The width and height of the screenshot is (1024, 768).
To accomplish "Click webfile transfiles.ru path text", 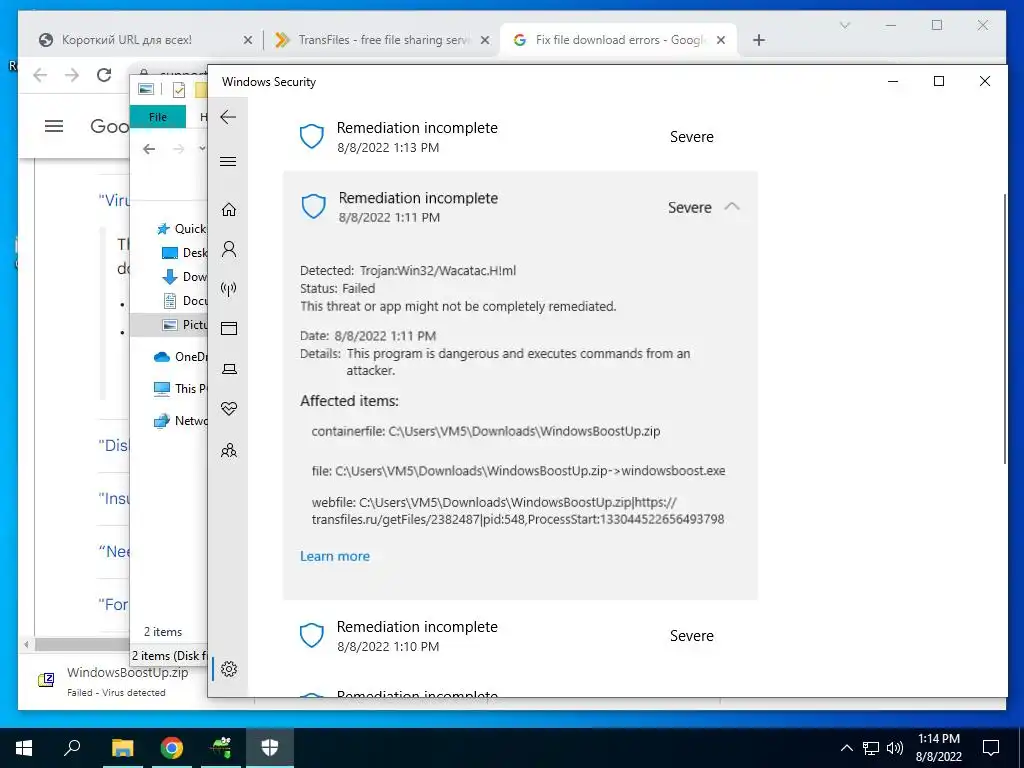I will pyautogui.click(x=518, y=511).
